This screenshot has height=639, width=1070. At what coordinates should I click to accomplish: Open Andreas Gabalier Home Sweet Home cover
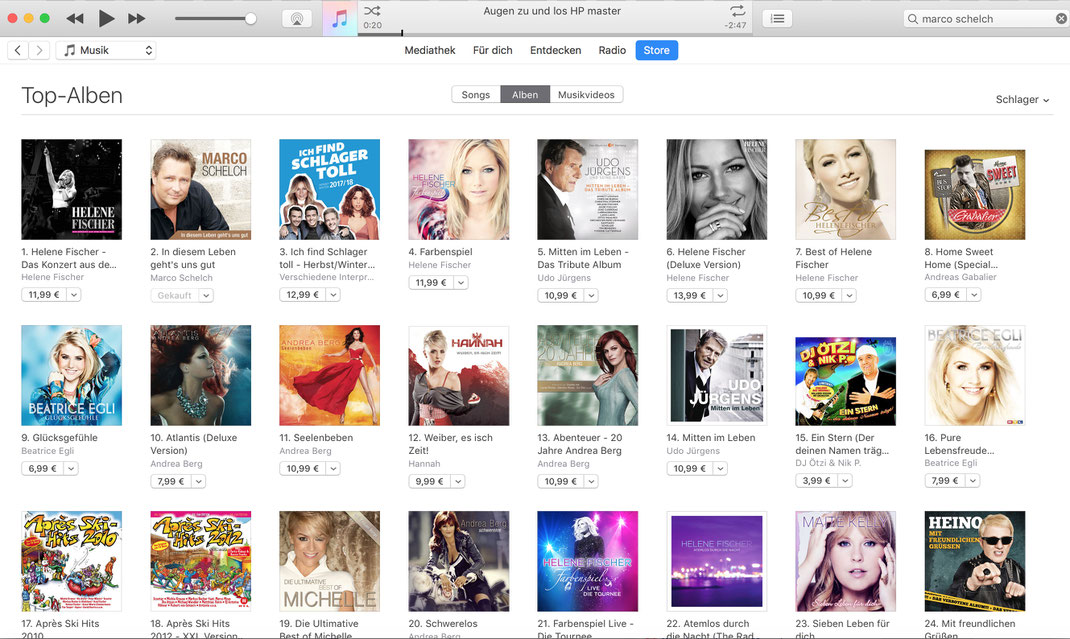(x=974, y=195)
